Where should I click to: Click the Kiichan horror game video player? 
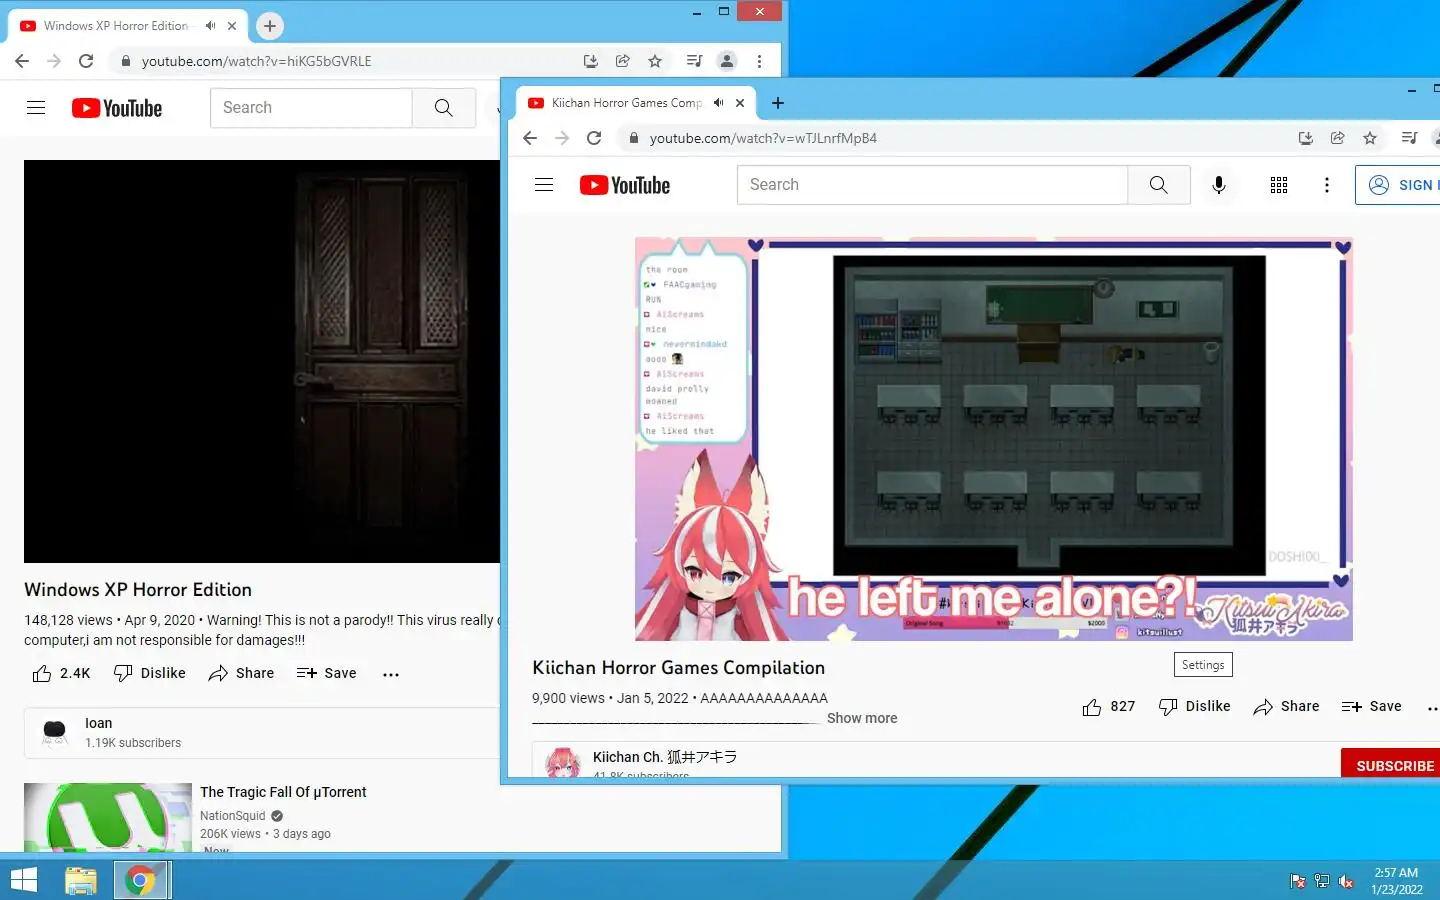pos(993,439)
